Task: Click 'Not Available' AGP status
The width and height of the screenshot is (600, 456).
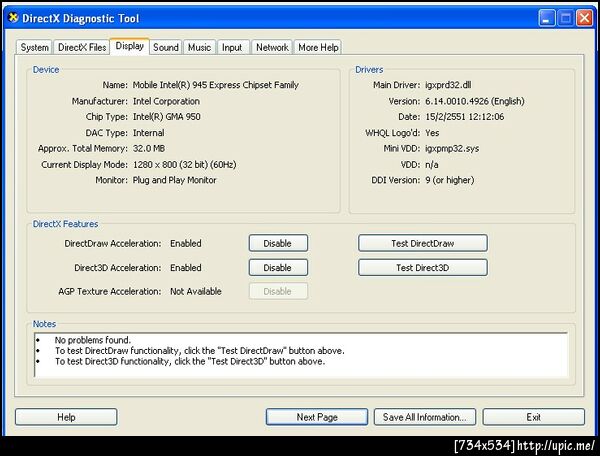Action: click(196, 292)
